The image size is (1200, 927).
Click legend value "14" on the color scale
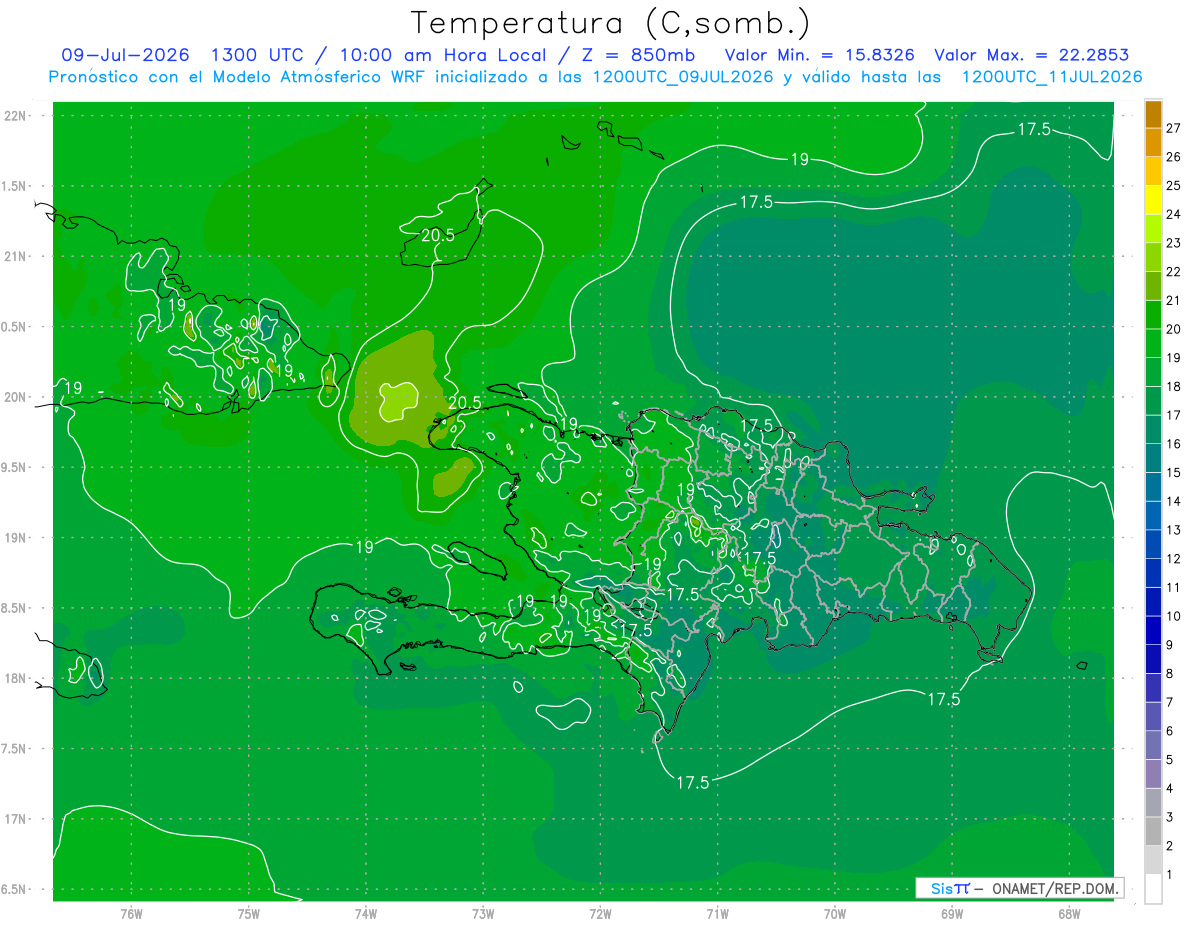click(x=1173, y=501)
